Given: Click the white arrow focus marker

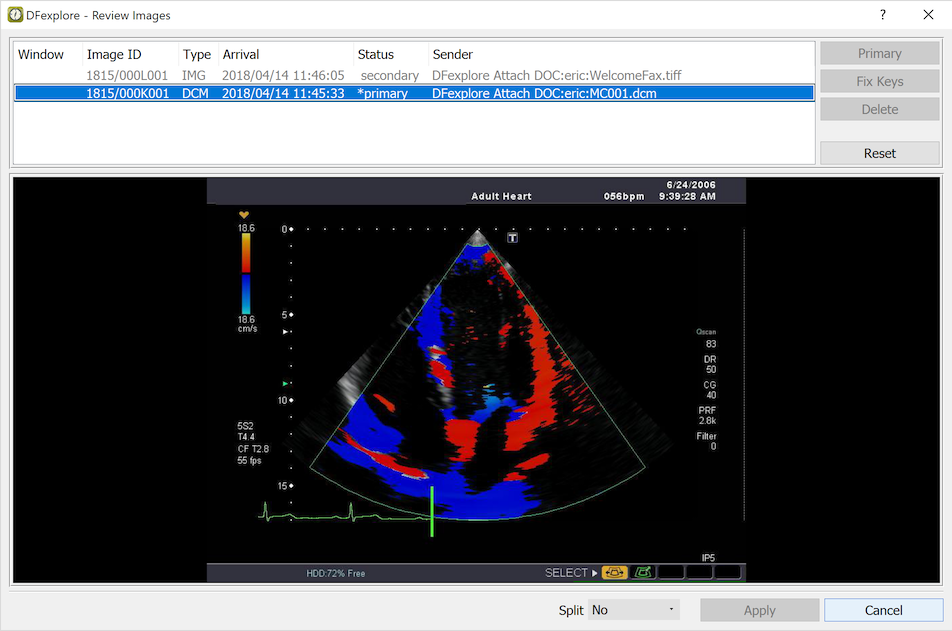Looking at the screenshot, I should 285,332.
